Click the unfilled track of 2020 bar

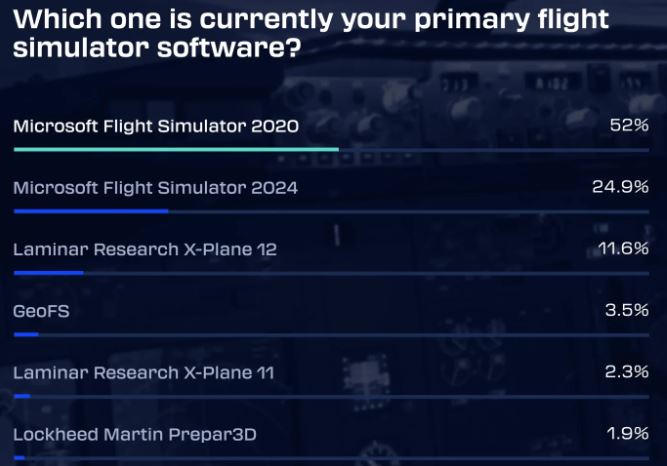(494, 150)
